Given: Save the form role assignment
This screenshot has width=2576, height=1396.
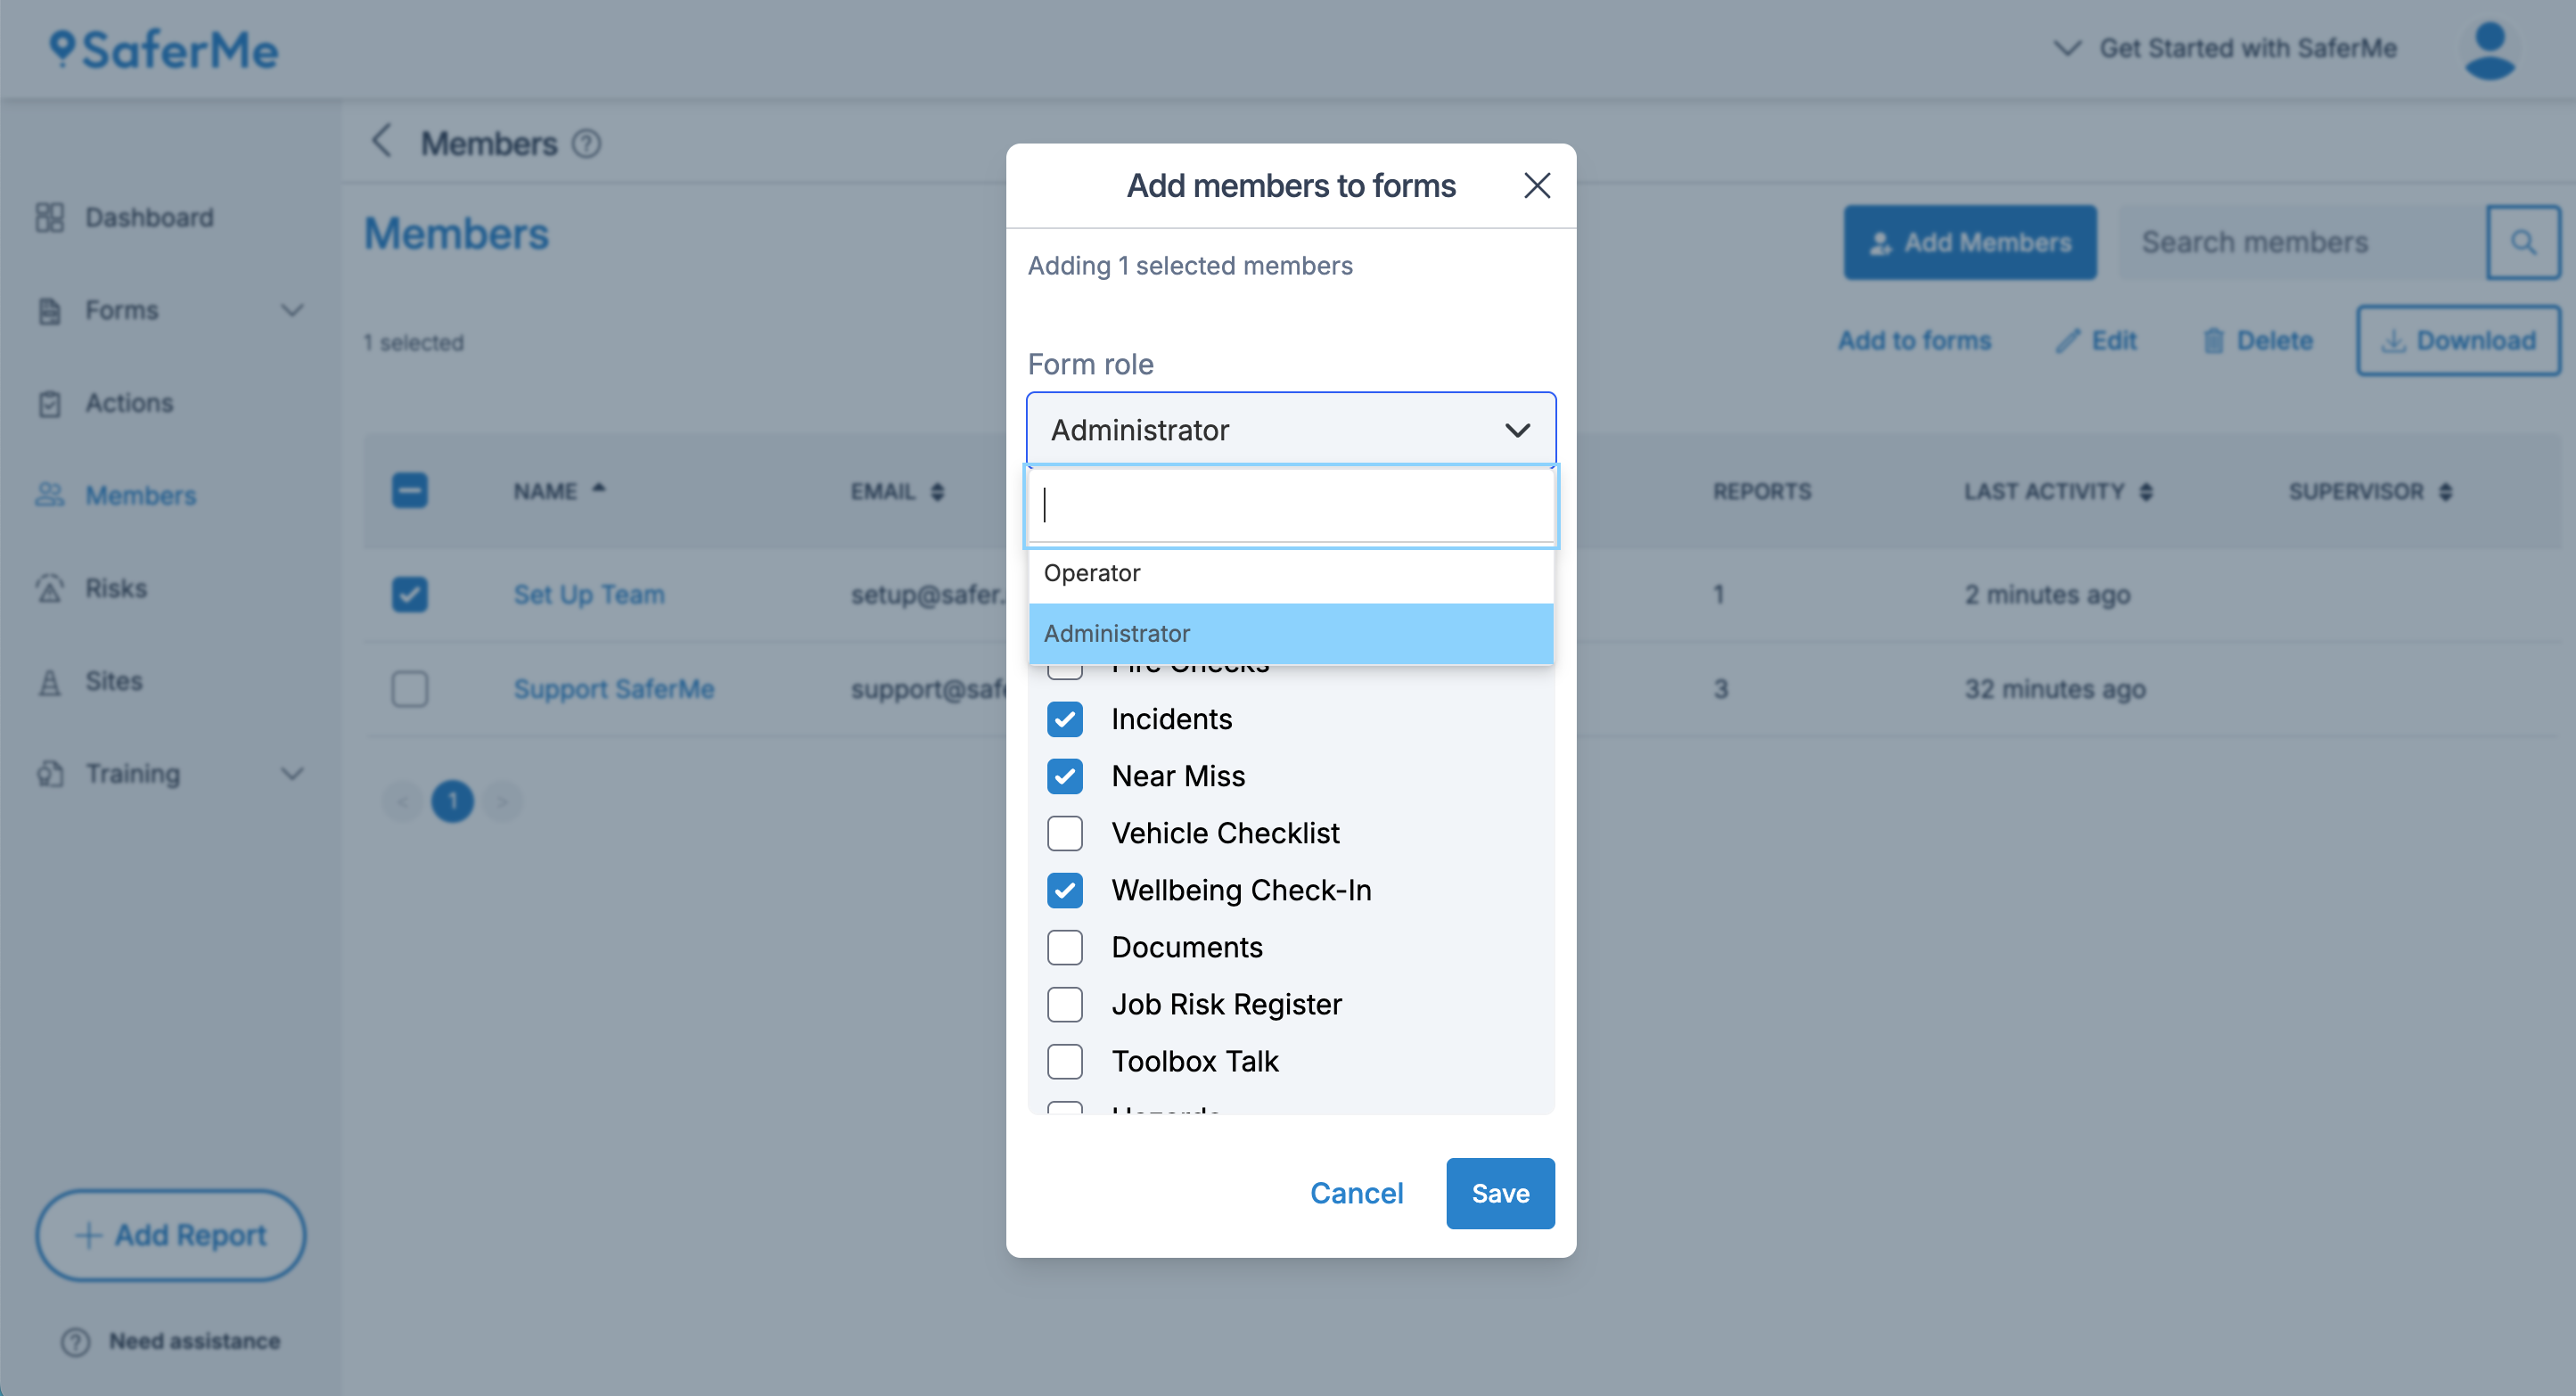Looking at the screenshot, I should [x=1499, y=1192].
